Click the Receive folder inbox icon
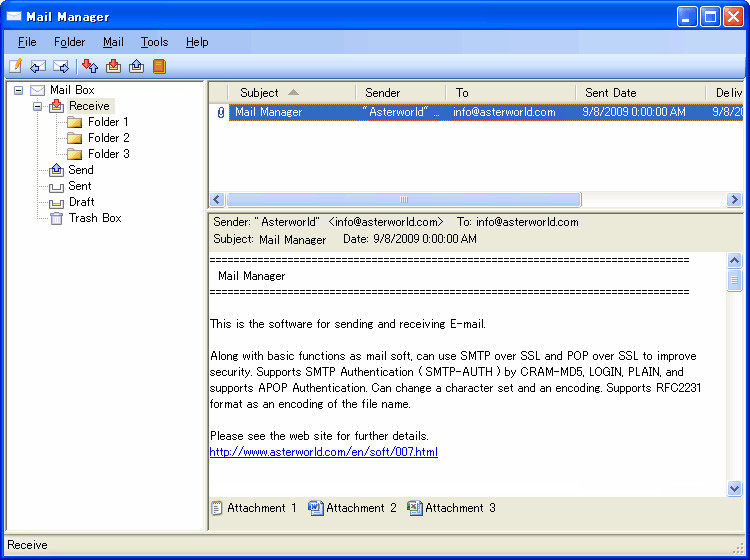The height and width of the screenshot is (560, 750). click(56, 106)
